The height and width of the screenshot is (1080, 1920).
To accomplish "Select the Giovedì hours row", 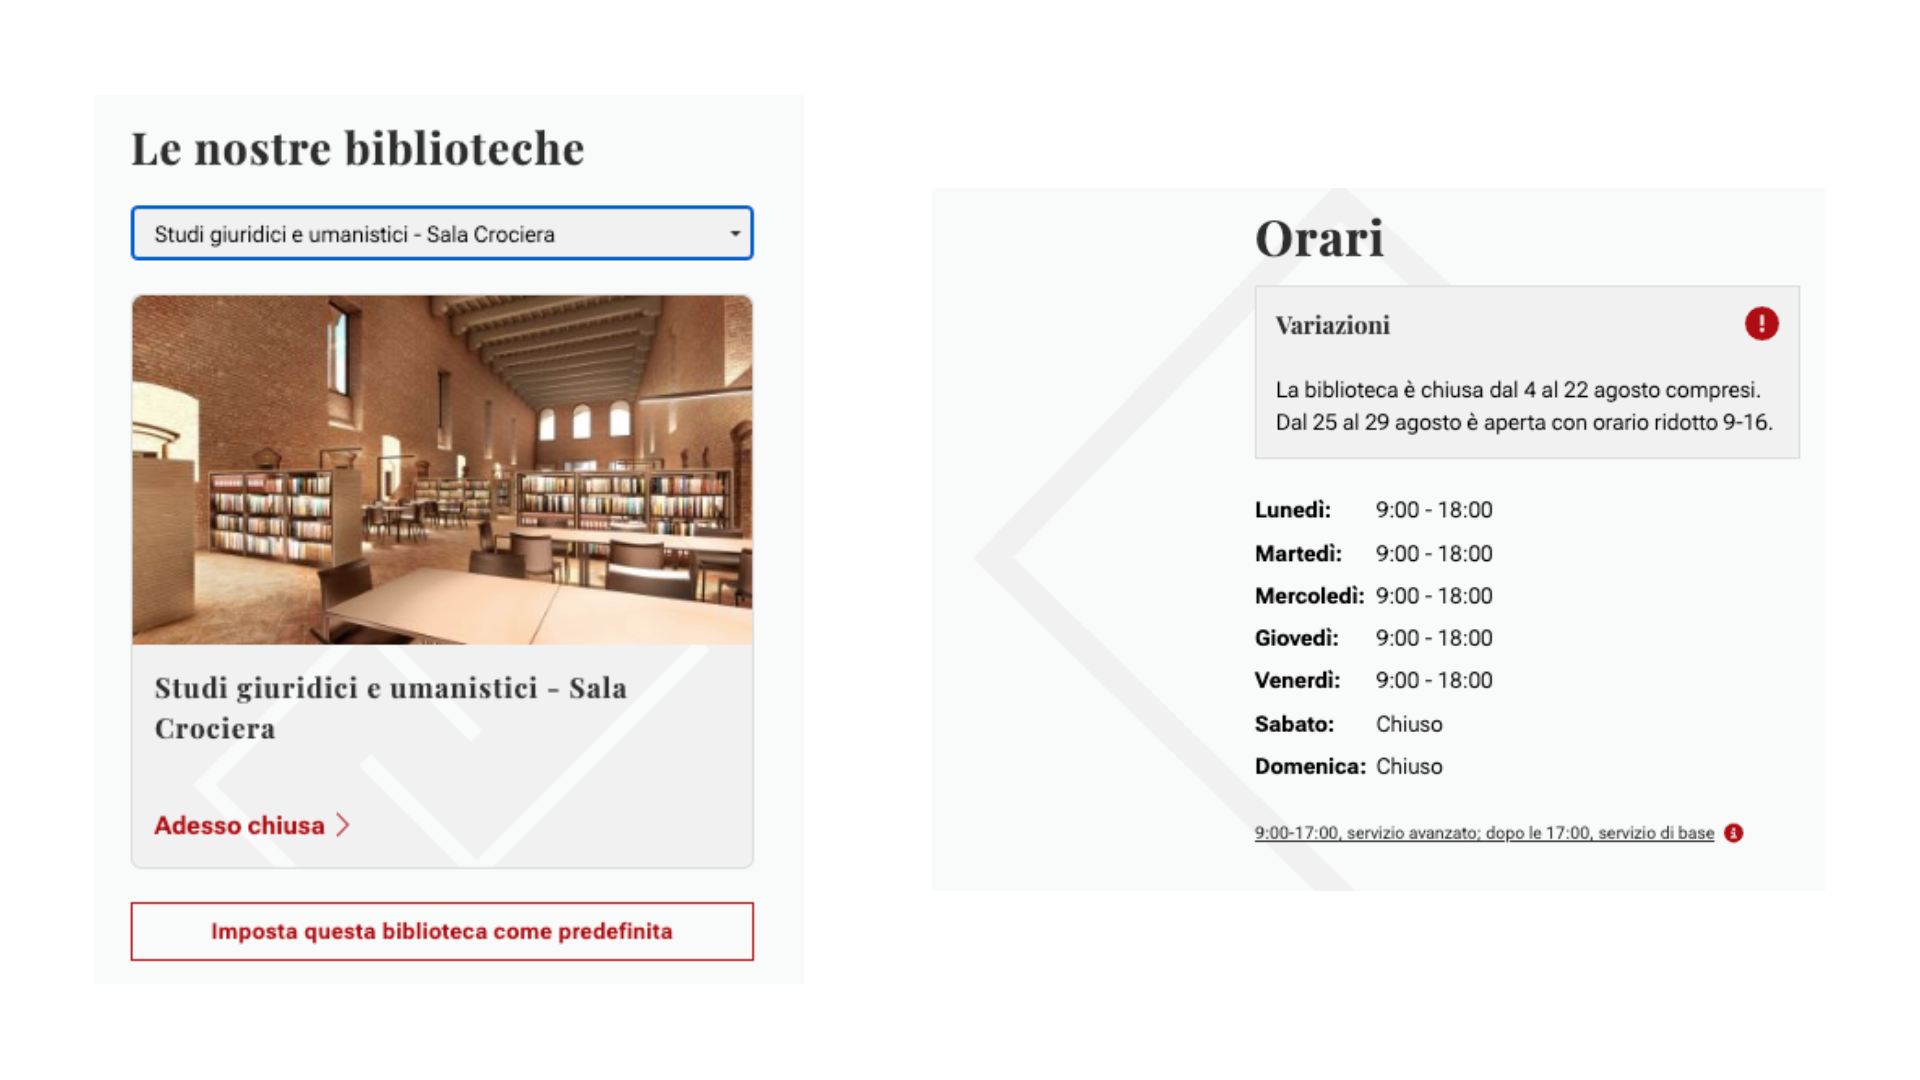I will [1374, 638].
